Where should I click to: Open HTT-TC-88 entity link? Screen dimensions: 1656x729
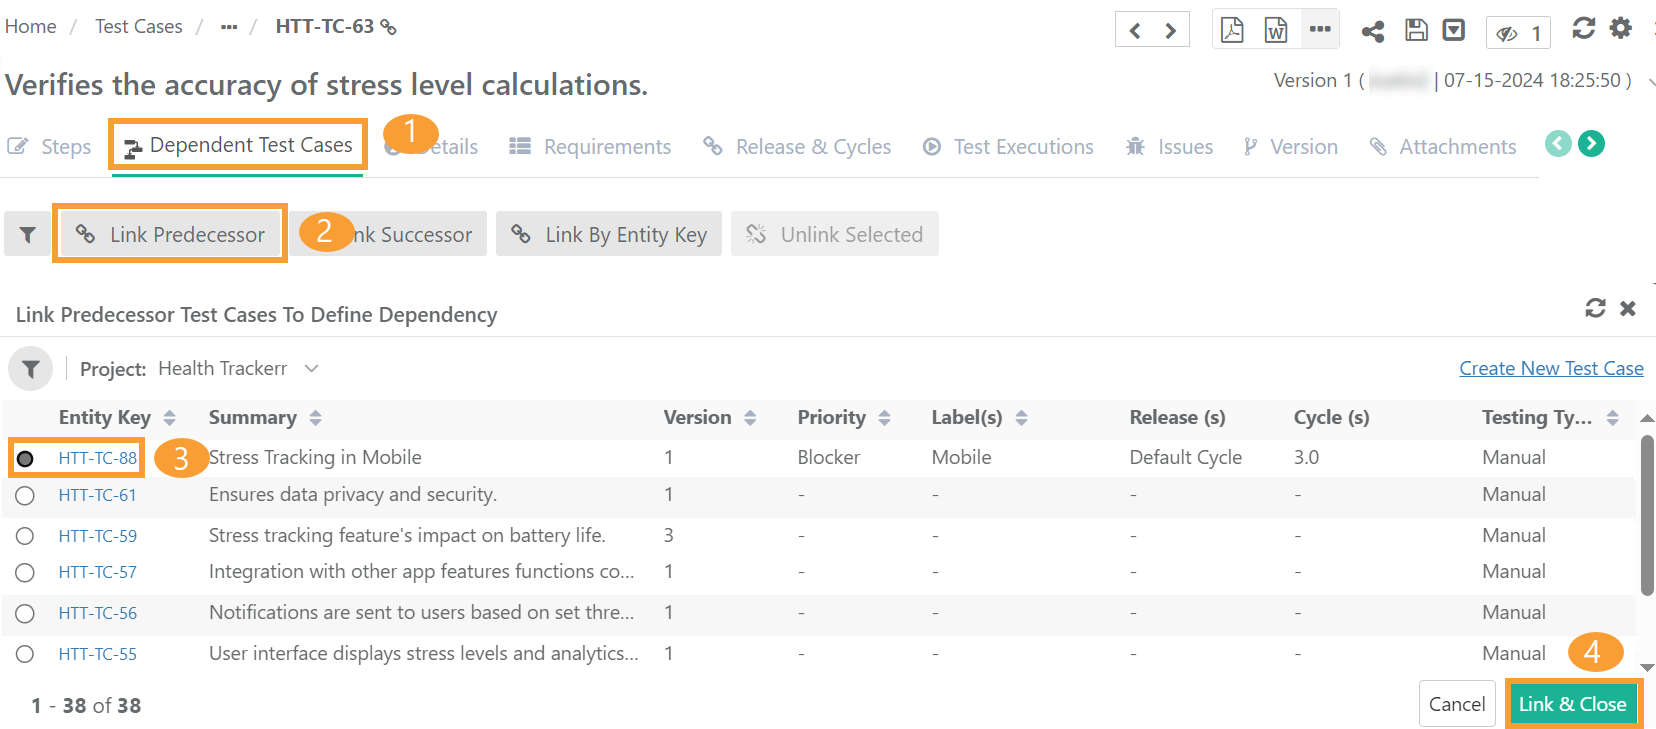(97, 458)
